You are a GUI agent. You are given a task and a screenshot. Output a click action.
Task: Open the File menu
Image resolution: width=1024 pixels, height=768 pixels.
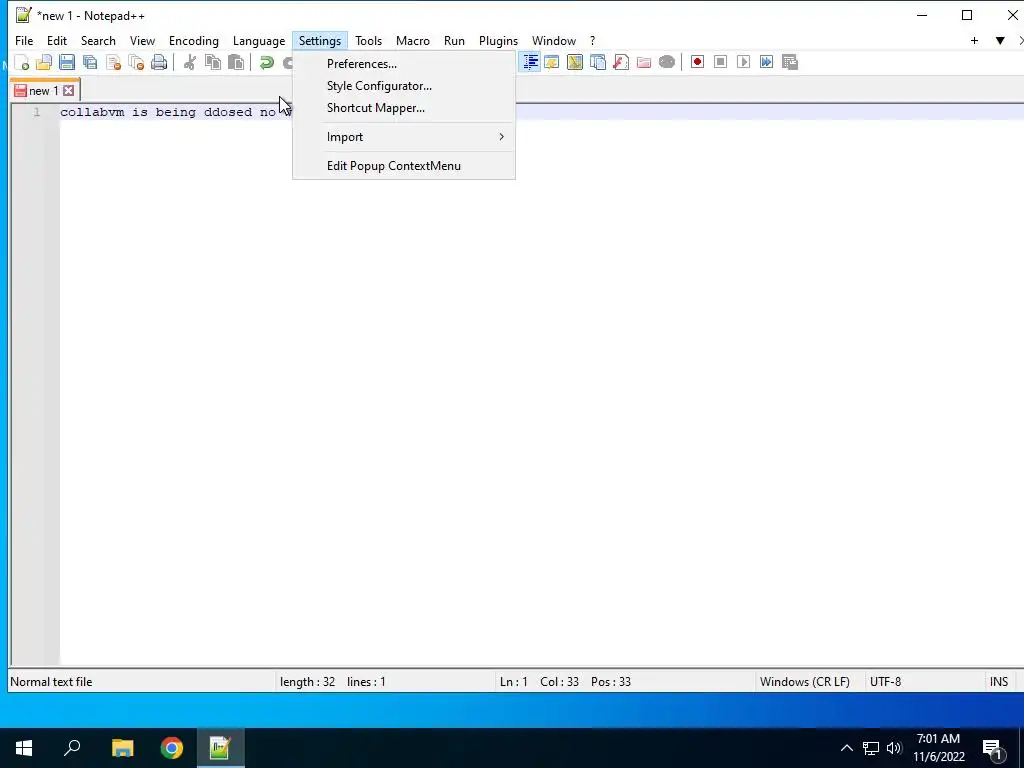coord(24,40)
